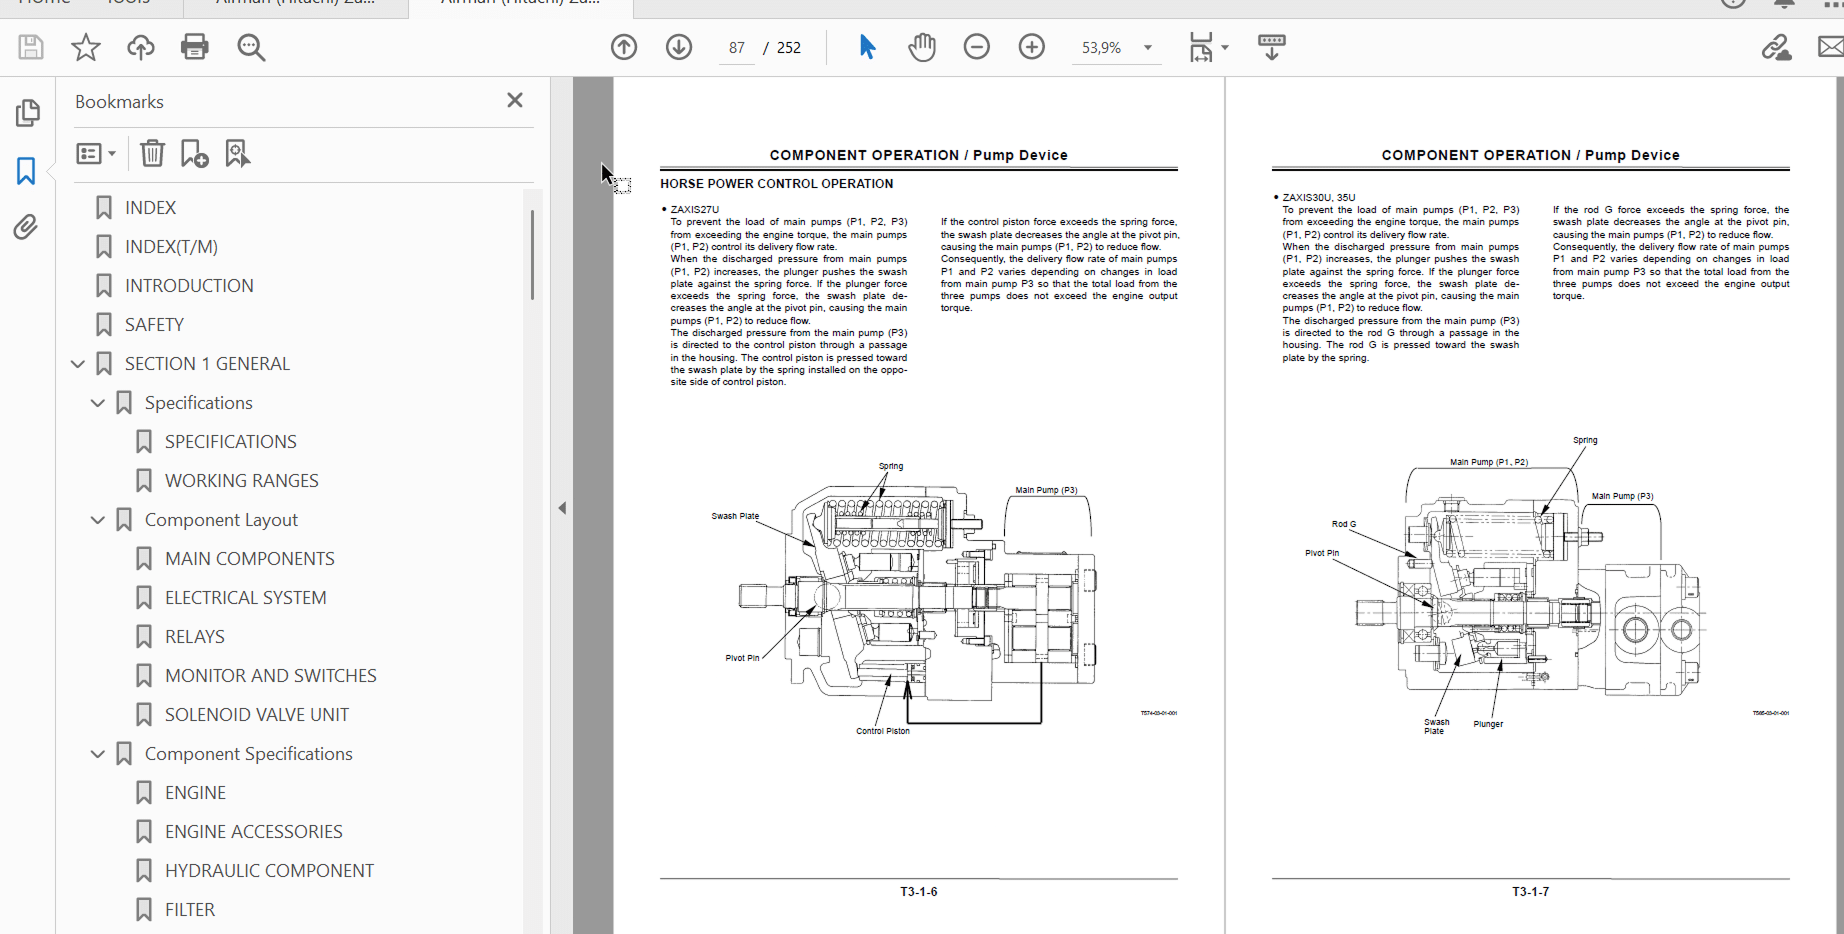Toggle the Attachments paperclip panel
Screen dimensions: 1844x934
pyautogui.click(x=26, y=228)
